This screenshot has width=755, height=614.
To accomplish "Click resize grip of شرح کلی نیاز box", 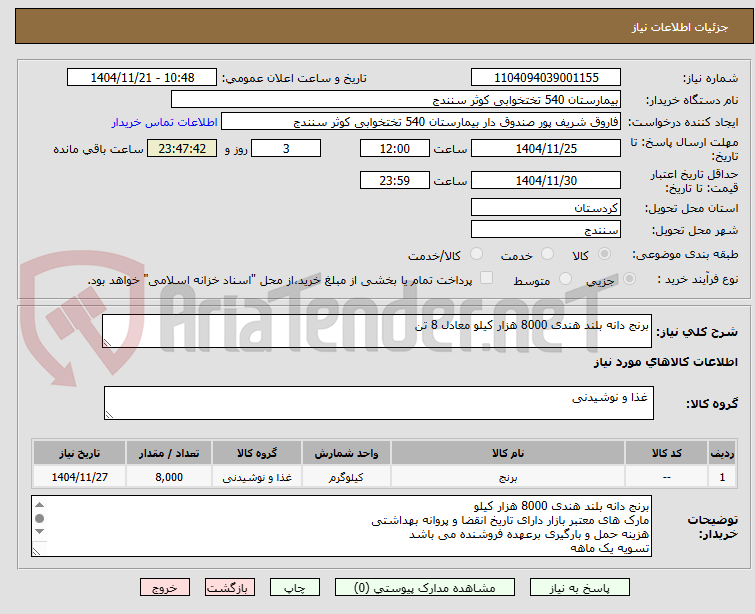I will point(107,343).
